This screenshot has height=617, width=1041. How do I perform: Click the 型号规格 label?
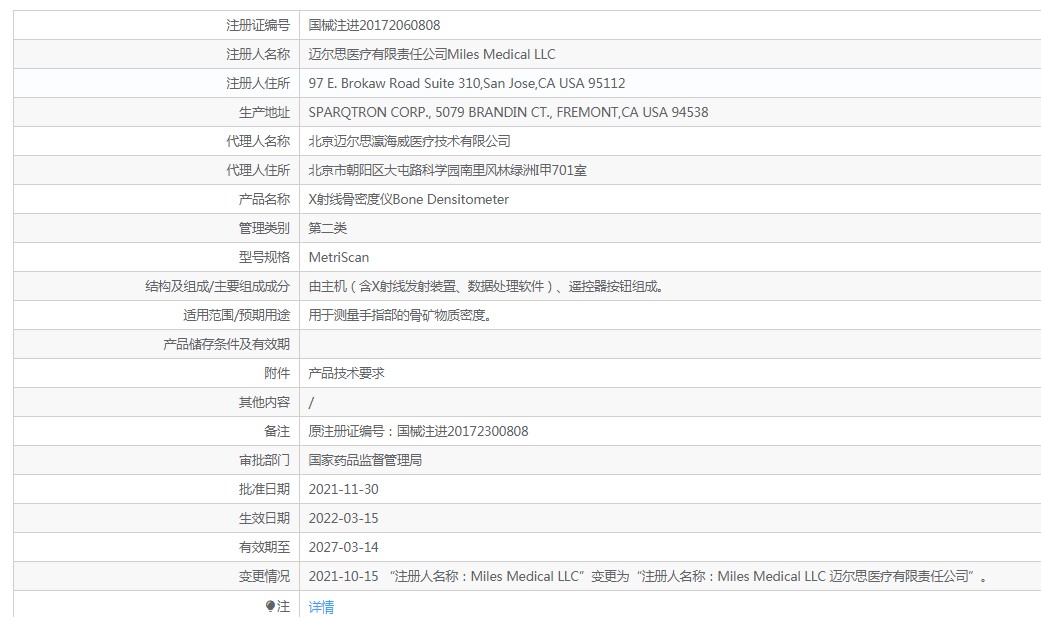264,257
